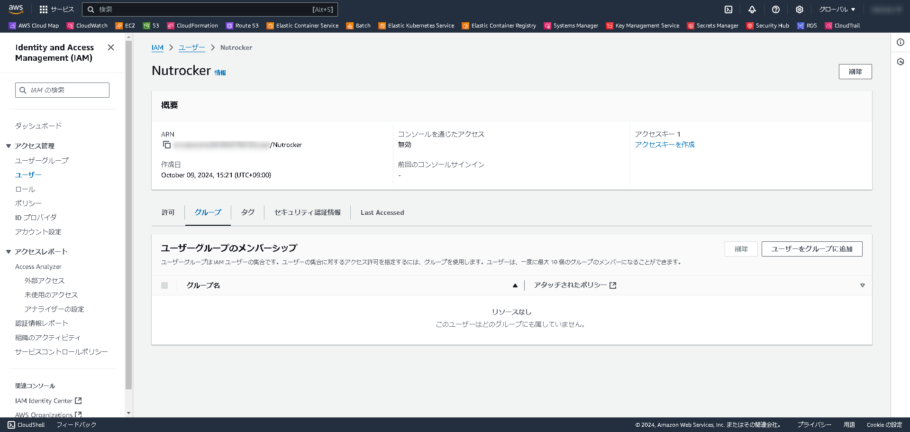The height and width of the screenshot is (432, 910).
Task: Open the Services grid menu
Action: pyautogui.click(x=57, y=9)
